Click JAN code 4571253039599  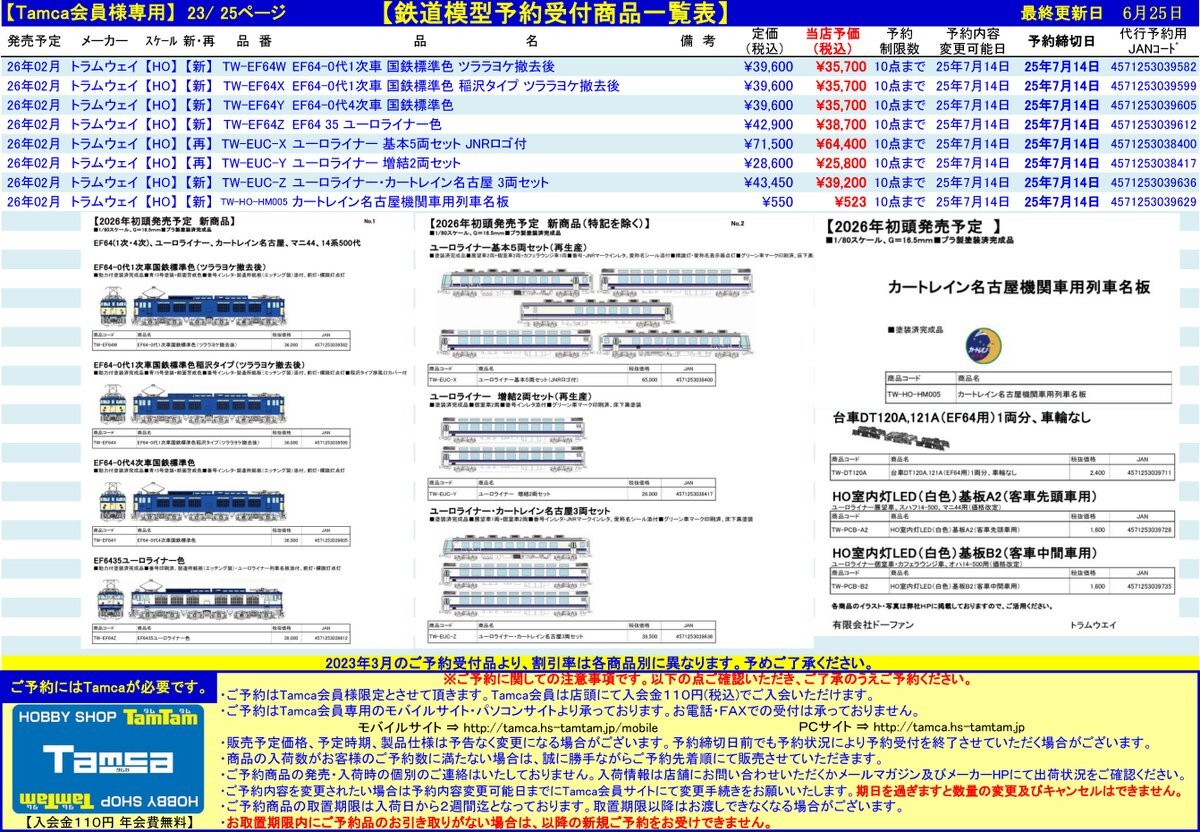1153,86
